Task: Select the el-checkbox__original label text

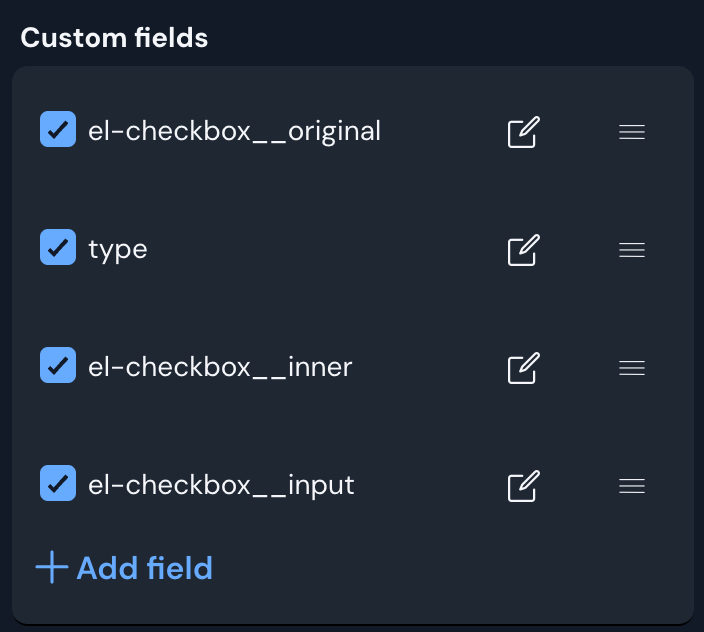Action: click(234, 132)
